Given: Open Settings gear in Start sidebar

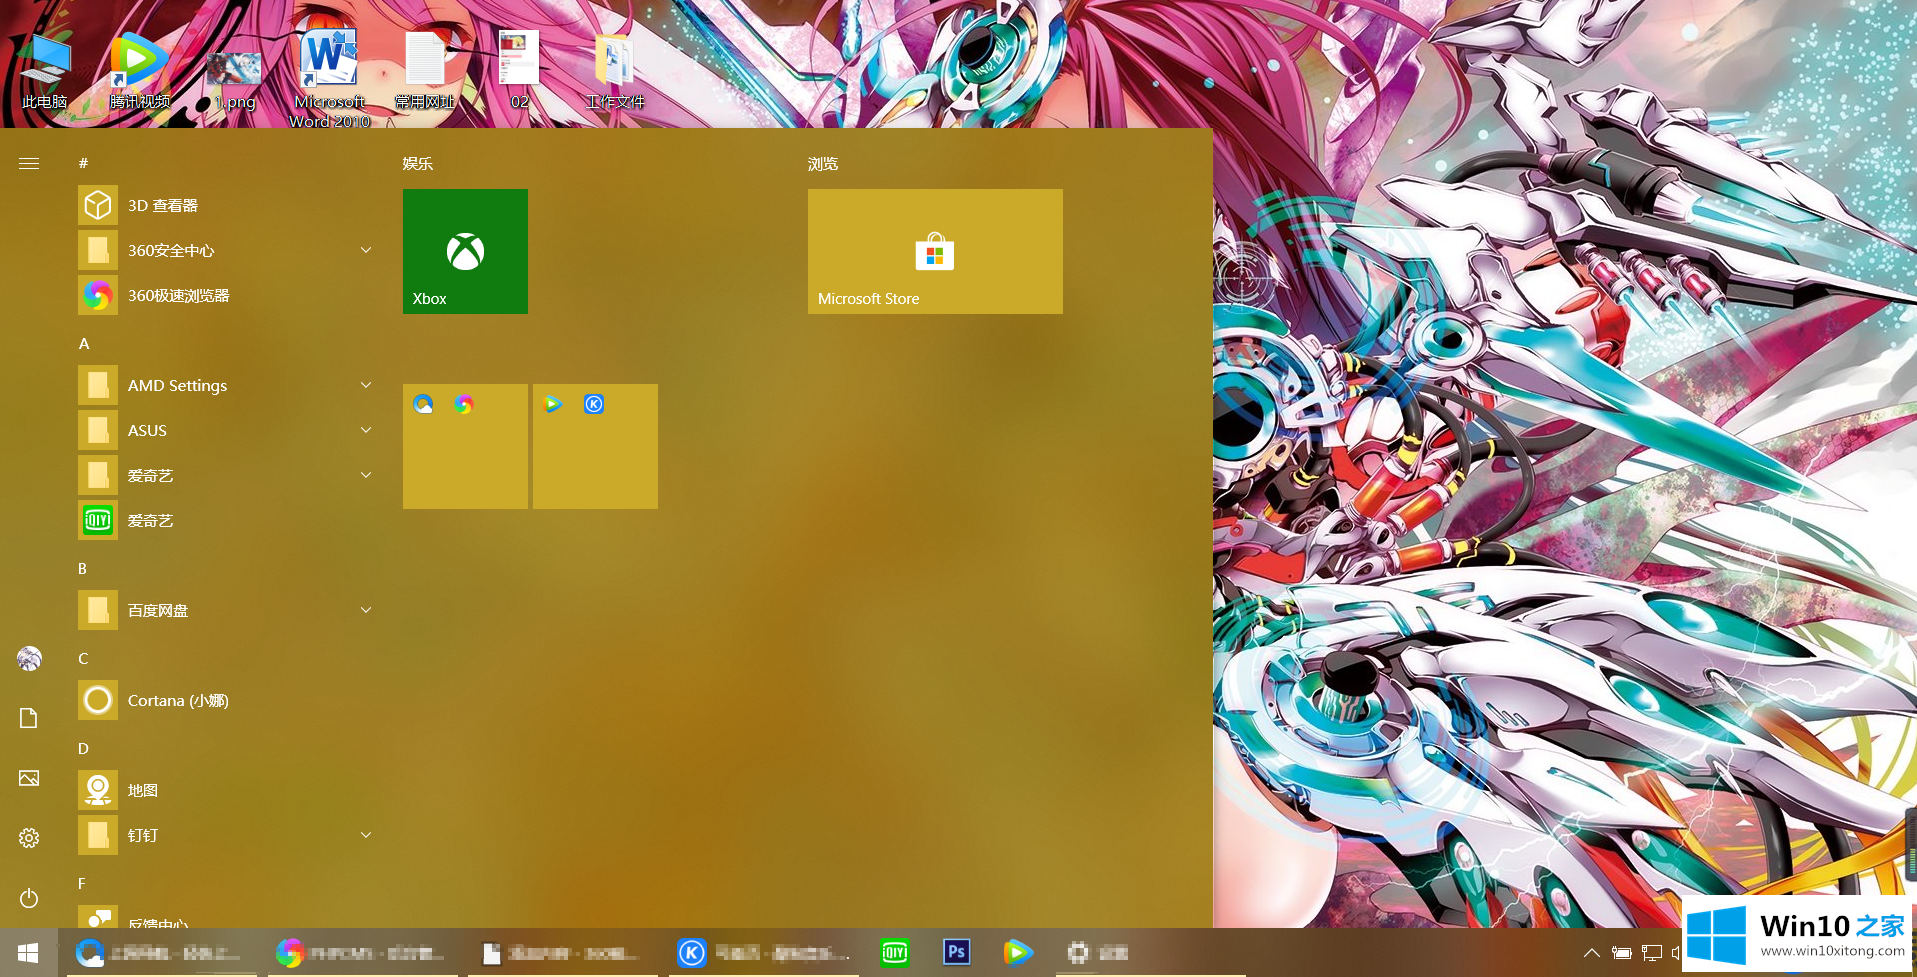Looking at the screenshot, I should tap(29, 838).
